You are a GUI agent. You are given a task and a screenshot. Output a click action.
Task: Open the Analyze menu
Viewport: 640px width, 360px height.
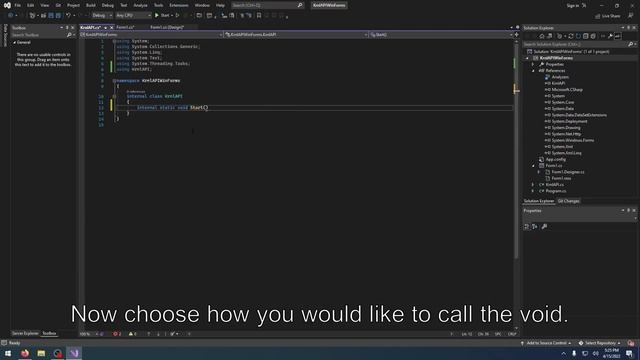coord(140,5)
